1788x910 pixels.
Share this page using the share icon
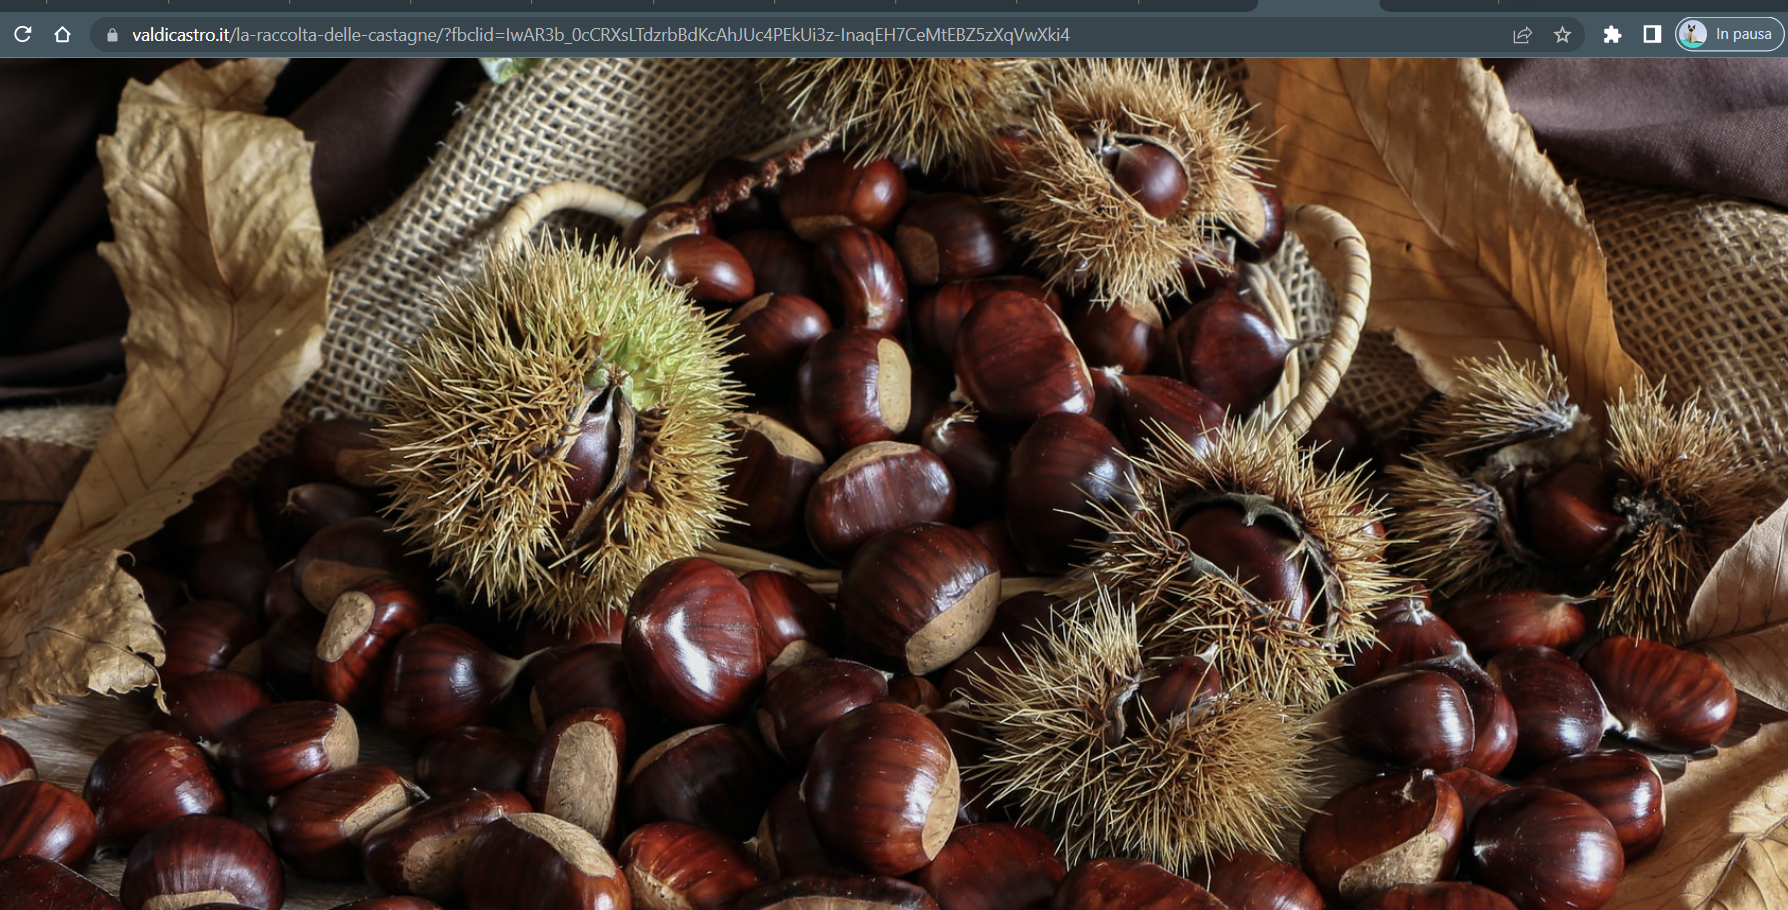1522,35
